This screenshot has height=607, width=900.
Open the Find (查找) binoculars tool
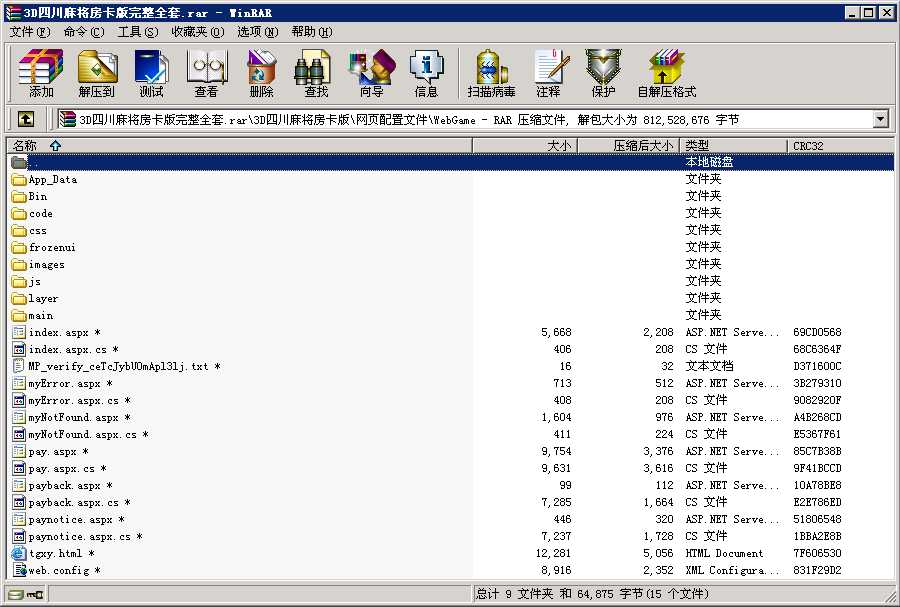[315, 73]
